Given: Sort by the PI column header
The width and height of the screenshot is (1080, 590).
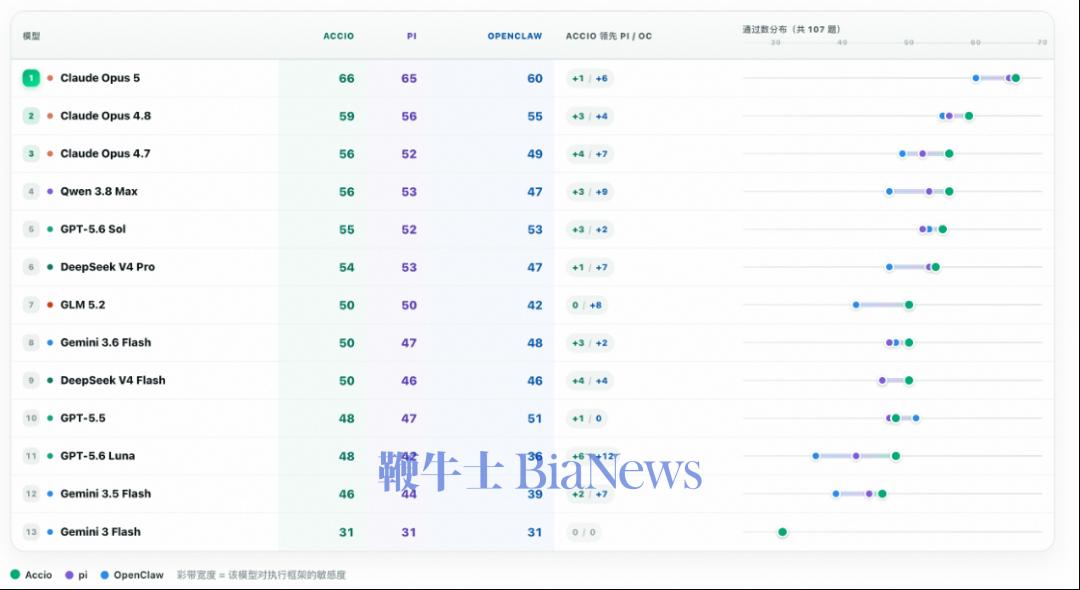Looking at the screenshot, I should click(x=411, y=36).
